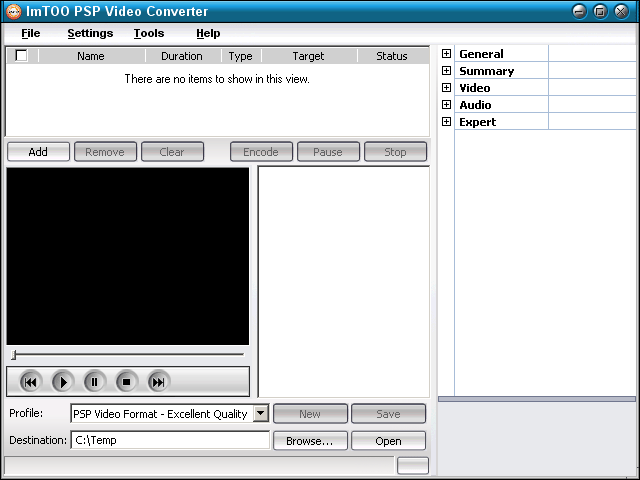Click the skip to previous playback button
Image resolution: width=640 pixels, height=480 pixels.
click(31, 382)
